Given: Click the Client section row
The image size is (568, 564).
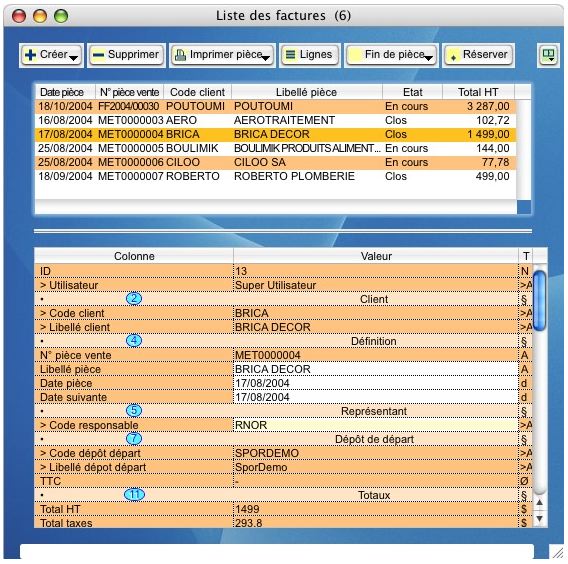Looking at the screenshot, I should coord(283,299).
